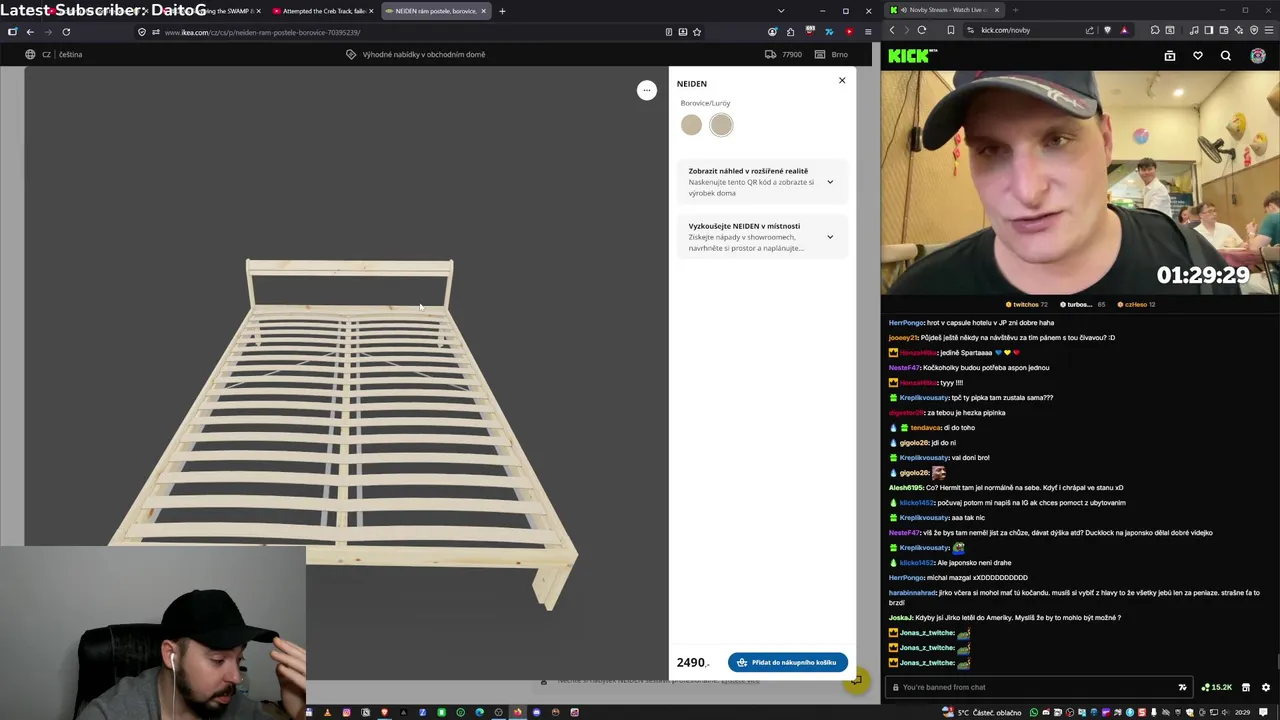This screenshot has height=720, width=1280.
Task: Bookmark icon left of kick.com address
Action: click(x=951, y=30)
